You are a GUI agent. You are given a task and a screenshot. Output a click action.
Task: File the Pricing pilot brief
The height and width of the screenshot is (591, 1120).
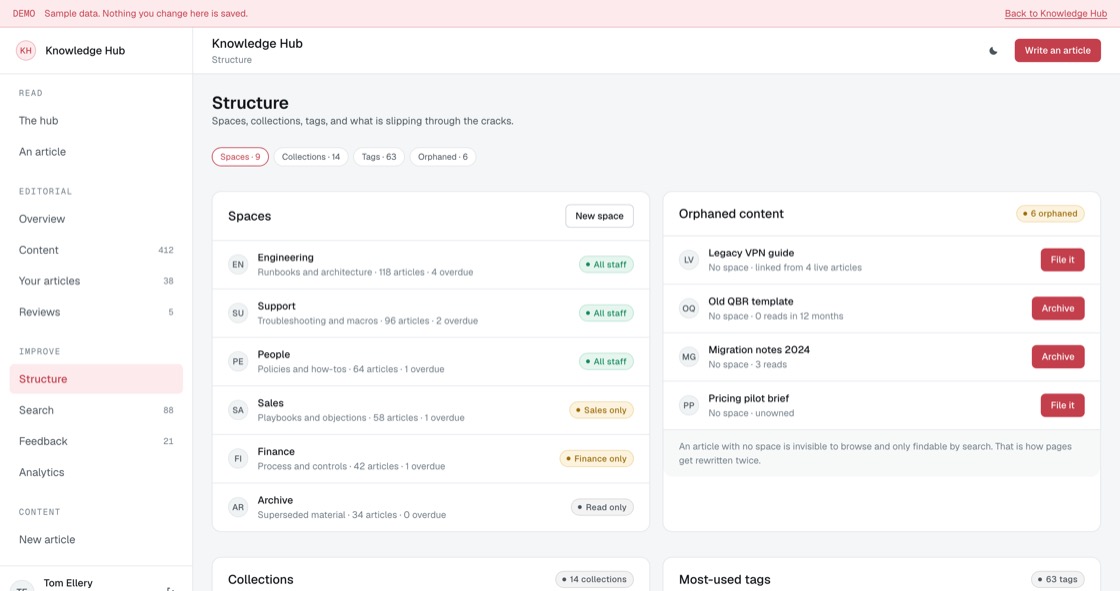(x=1062, y=405)
